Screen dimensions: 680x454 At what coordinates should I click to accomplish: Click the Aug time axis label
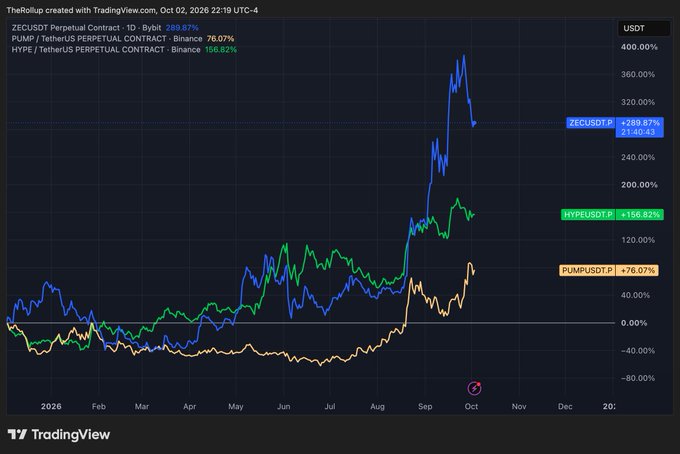point(377,406)
